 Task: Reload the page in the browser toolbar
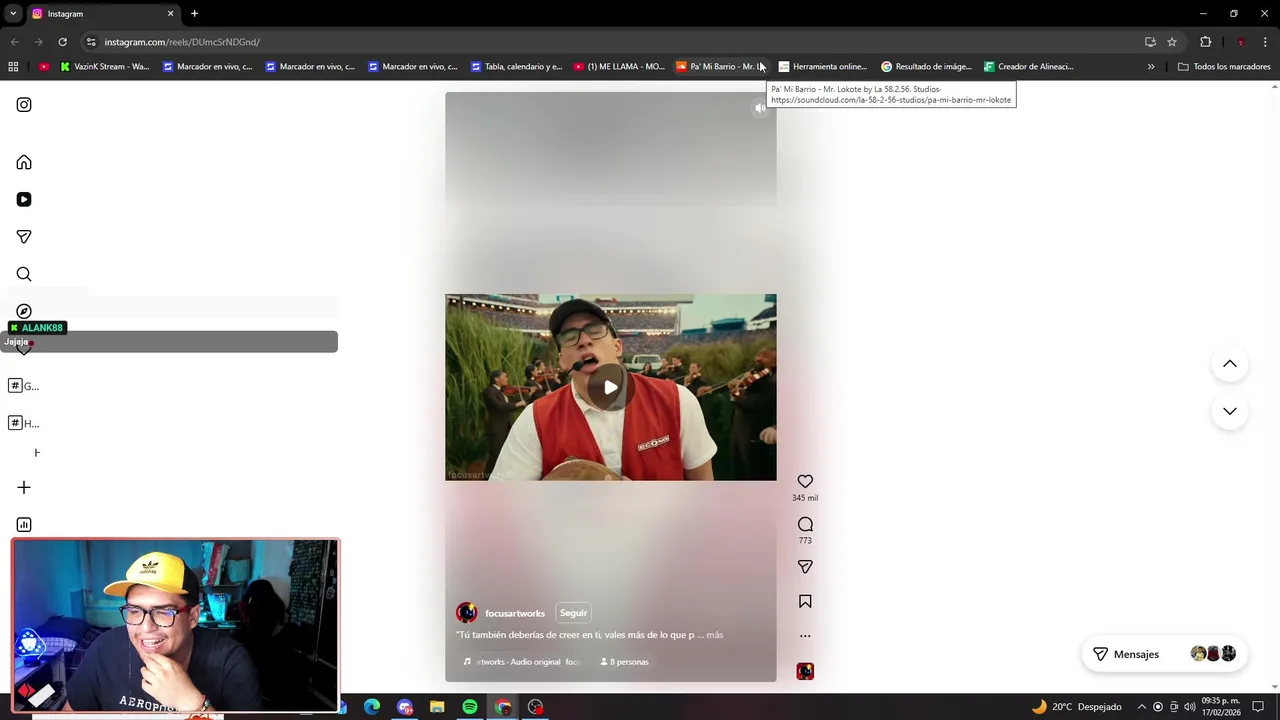pyautogui.click(x=62, y=42)
